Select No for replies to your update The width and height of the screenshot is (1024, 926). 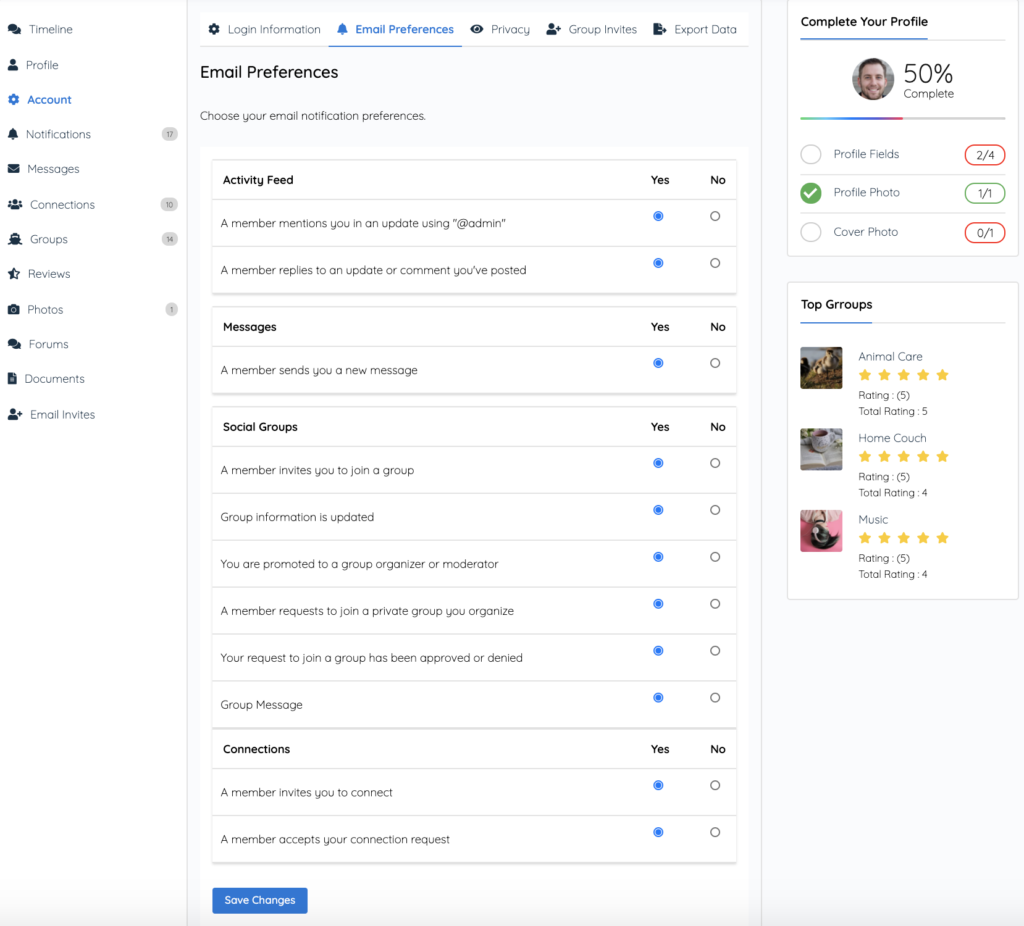point(715,263)
